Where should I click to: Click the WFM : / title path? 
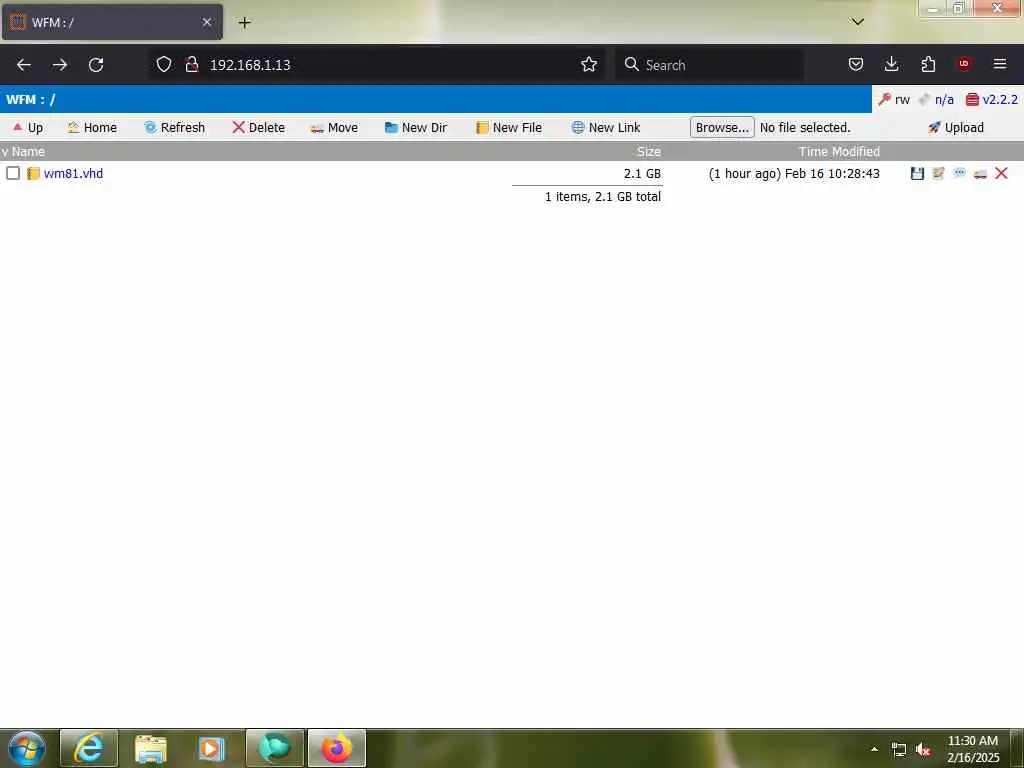coord(31,99)
